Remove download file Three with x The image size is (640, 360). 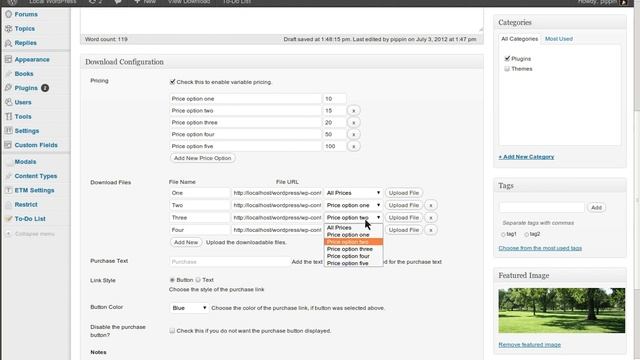coord(431,218)
